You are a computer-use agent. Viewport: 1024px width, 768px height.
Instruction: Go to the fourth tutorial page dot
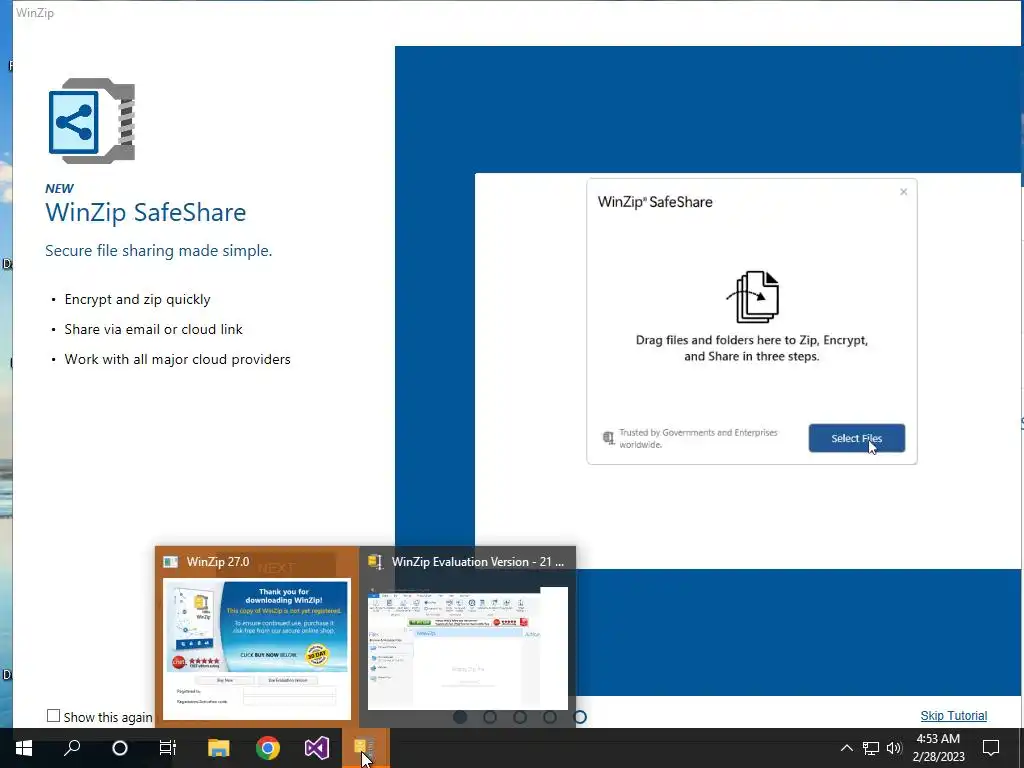(550, 717)
